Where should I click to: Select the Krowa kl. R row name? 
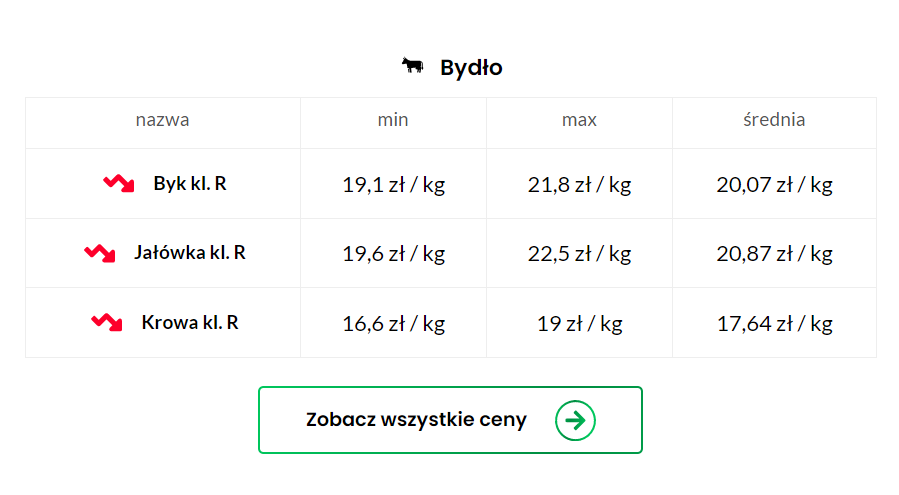190,322
